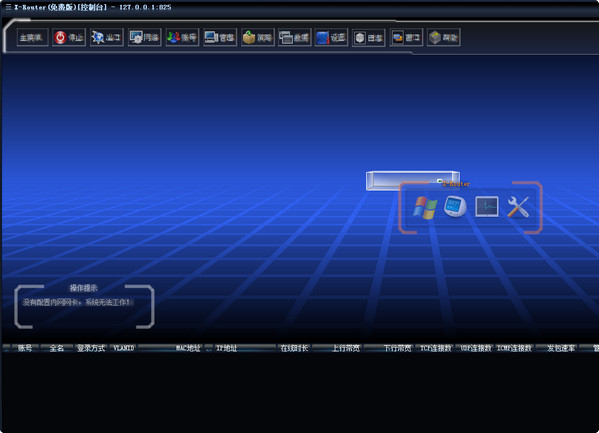This screenshot has height=433, width=599.
Task: Sort by the 账号 column header
Action: click(25, 348)
